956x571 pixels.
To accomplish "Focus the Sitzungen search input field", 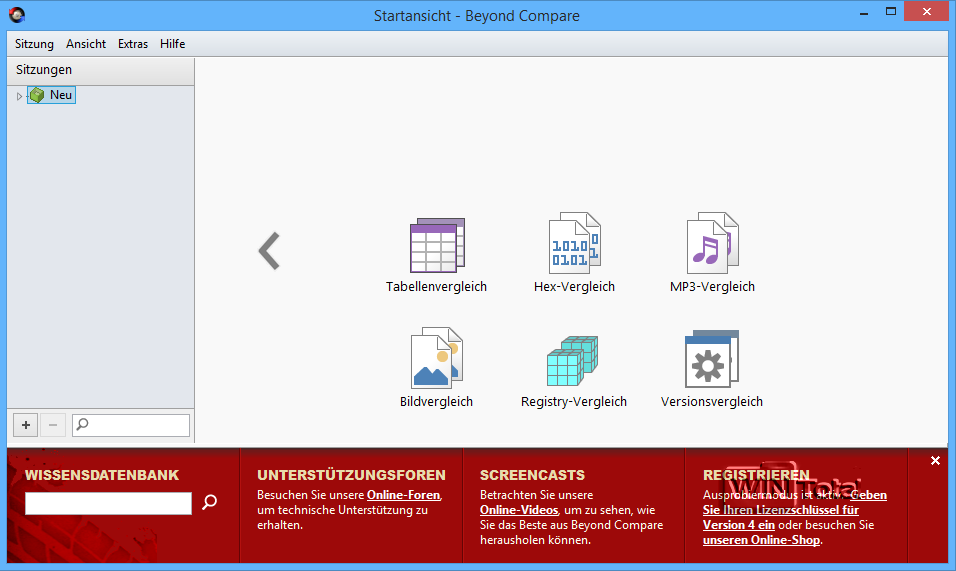I will (x=131, y=425).
